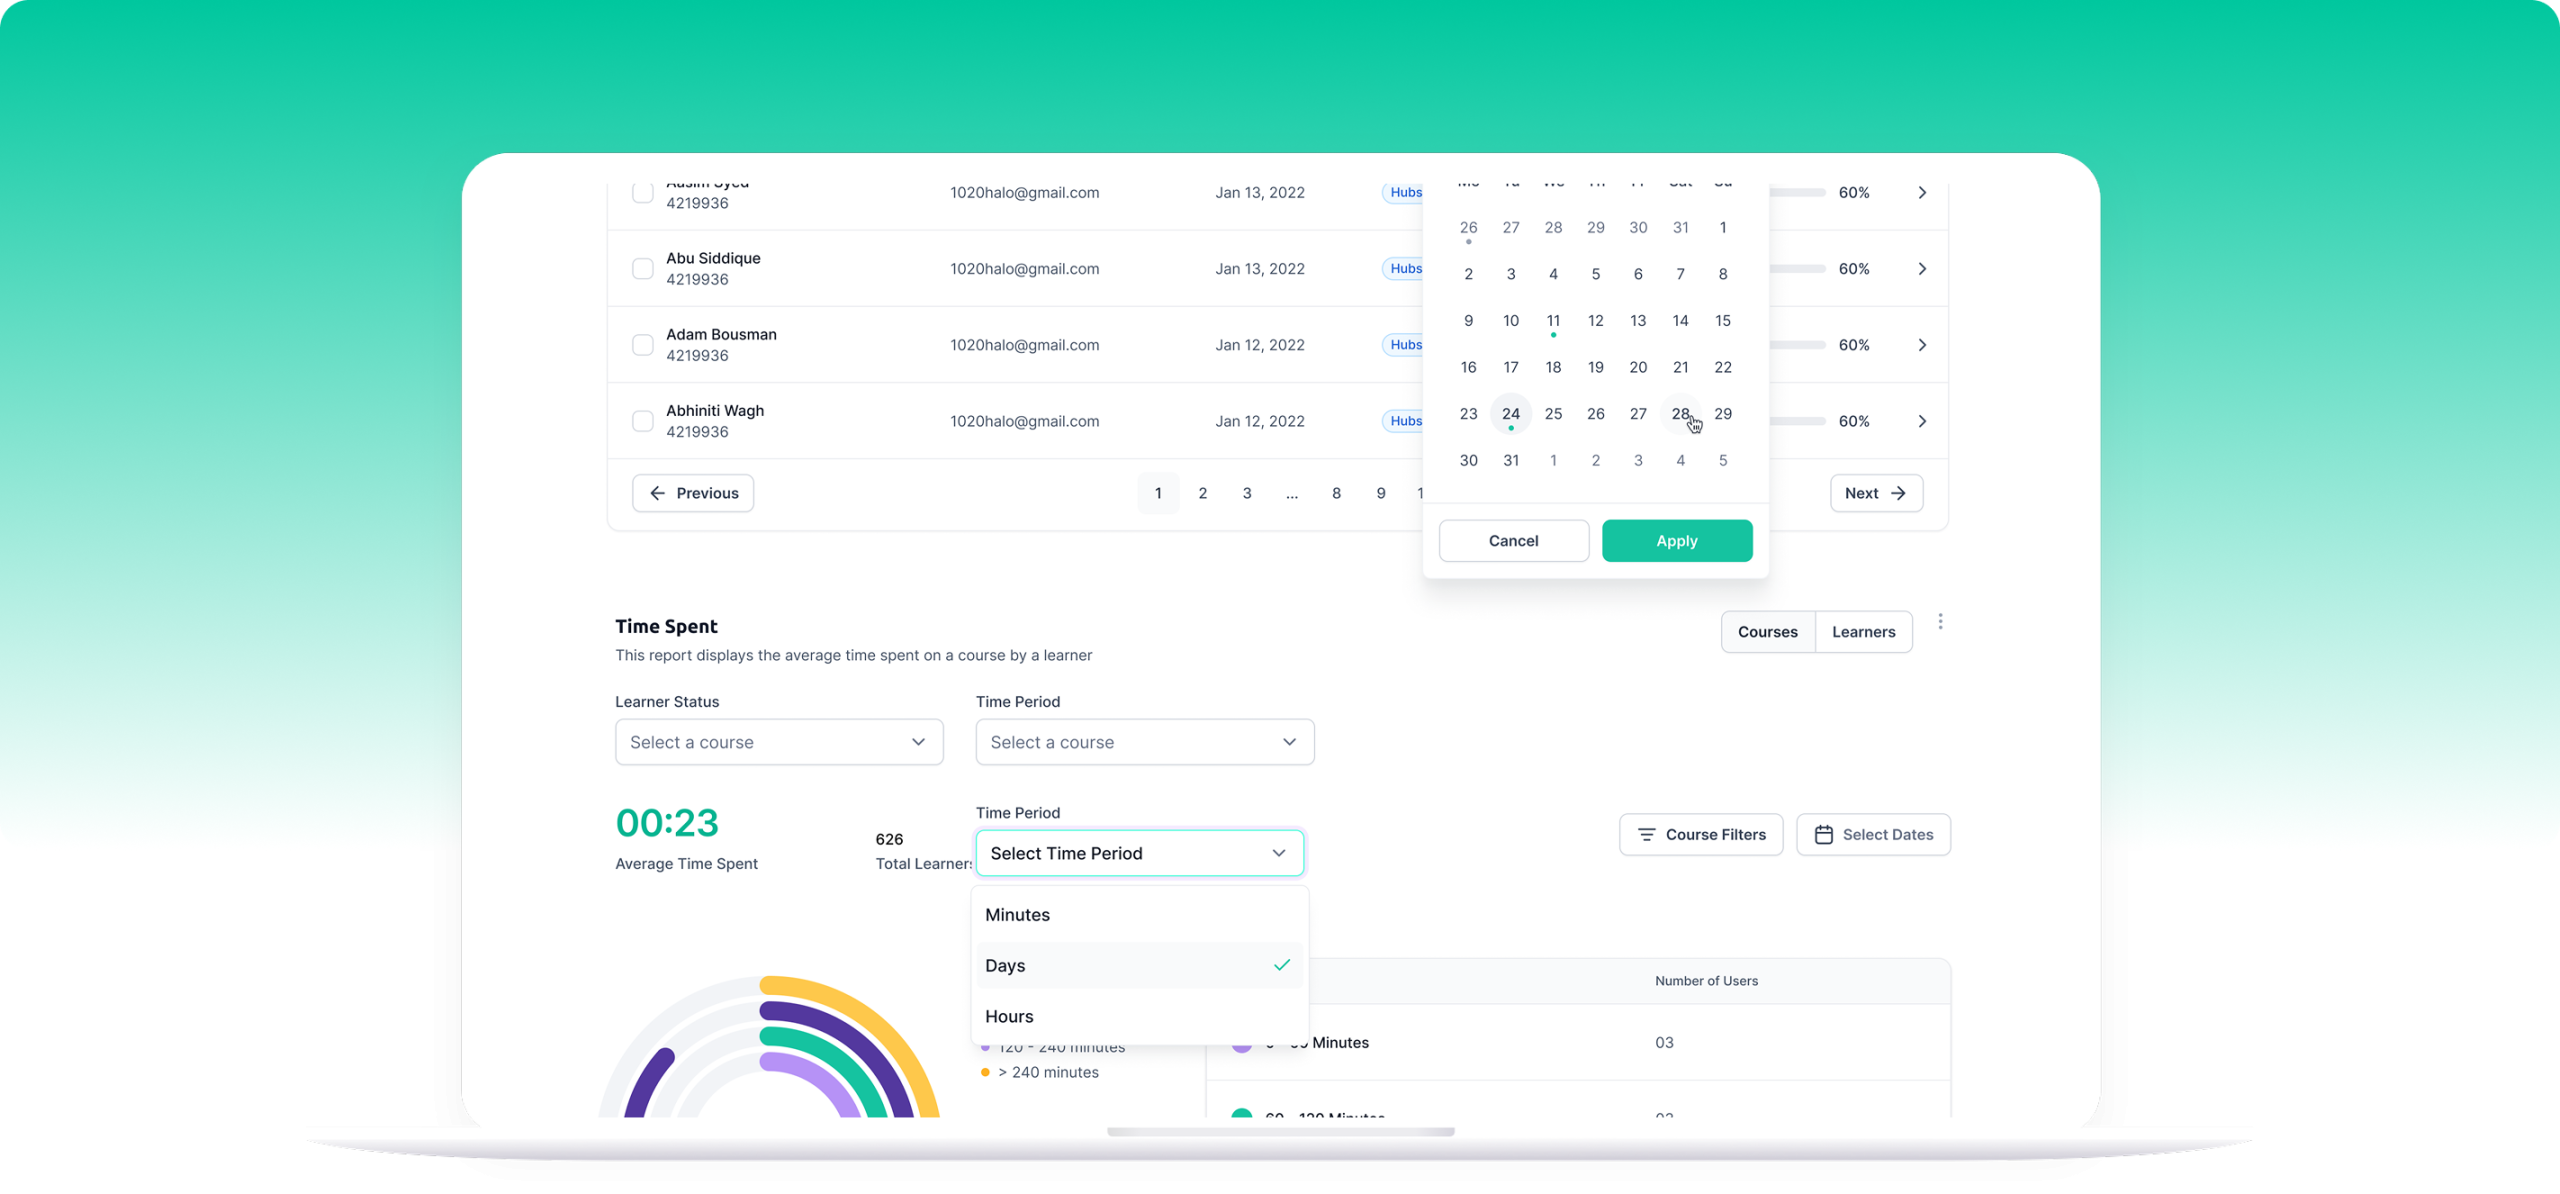The height and width of the screenshot is (1194, 2560).
Task: Click calendar icon on Select Dates
Action: pyautogui.click(x=1823, y=835)
